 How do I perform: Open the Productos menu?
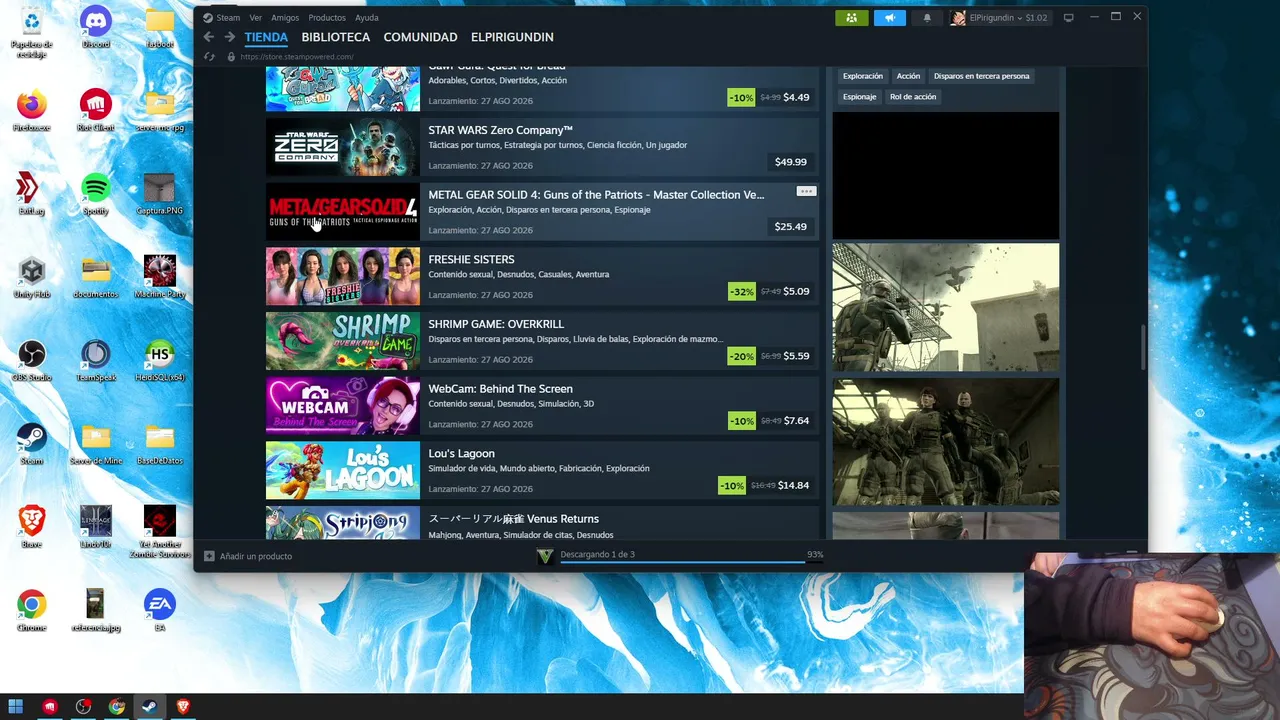[327, 18]
